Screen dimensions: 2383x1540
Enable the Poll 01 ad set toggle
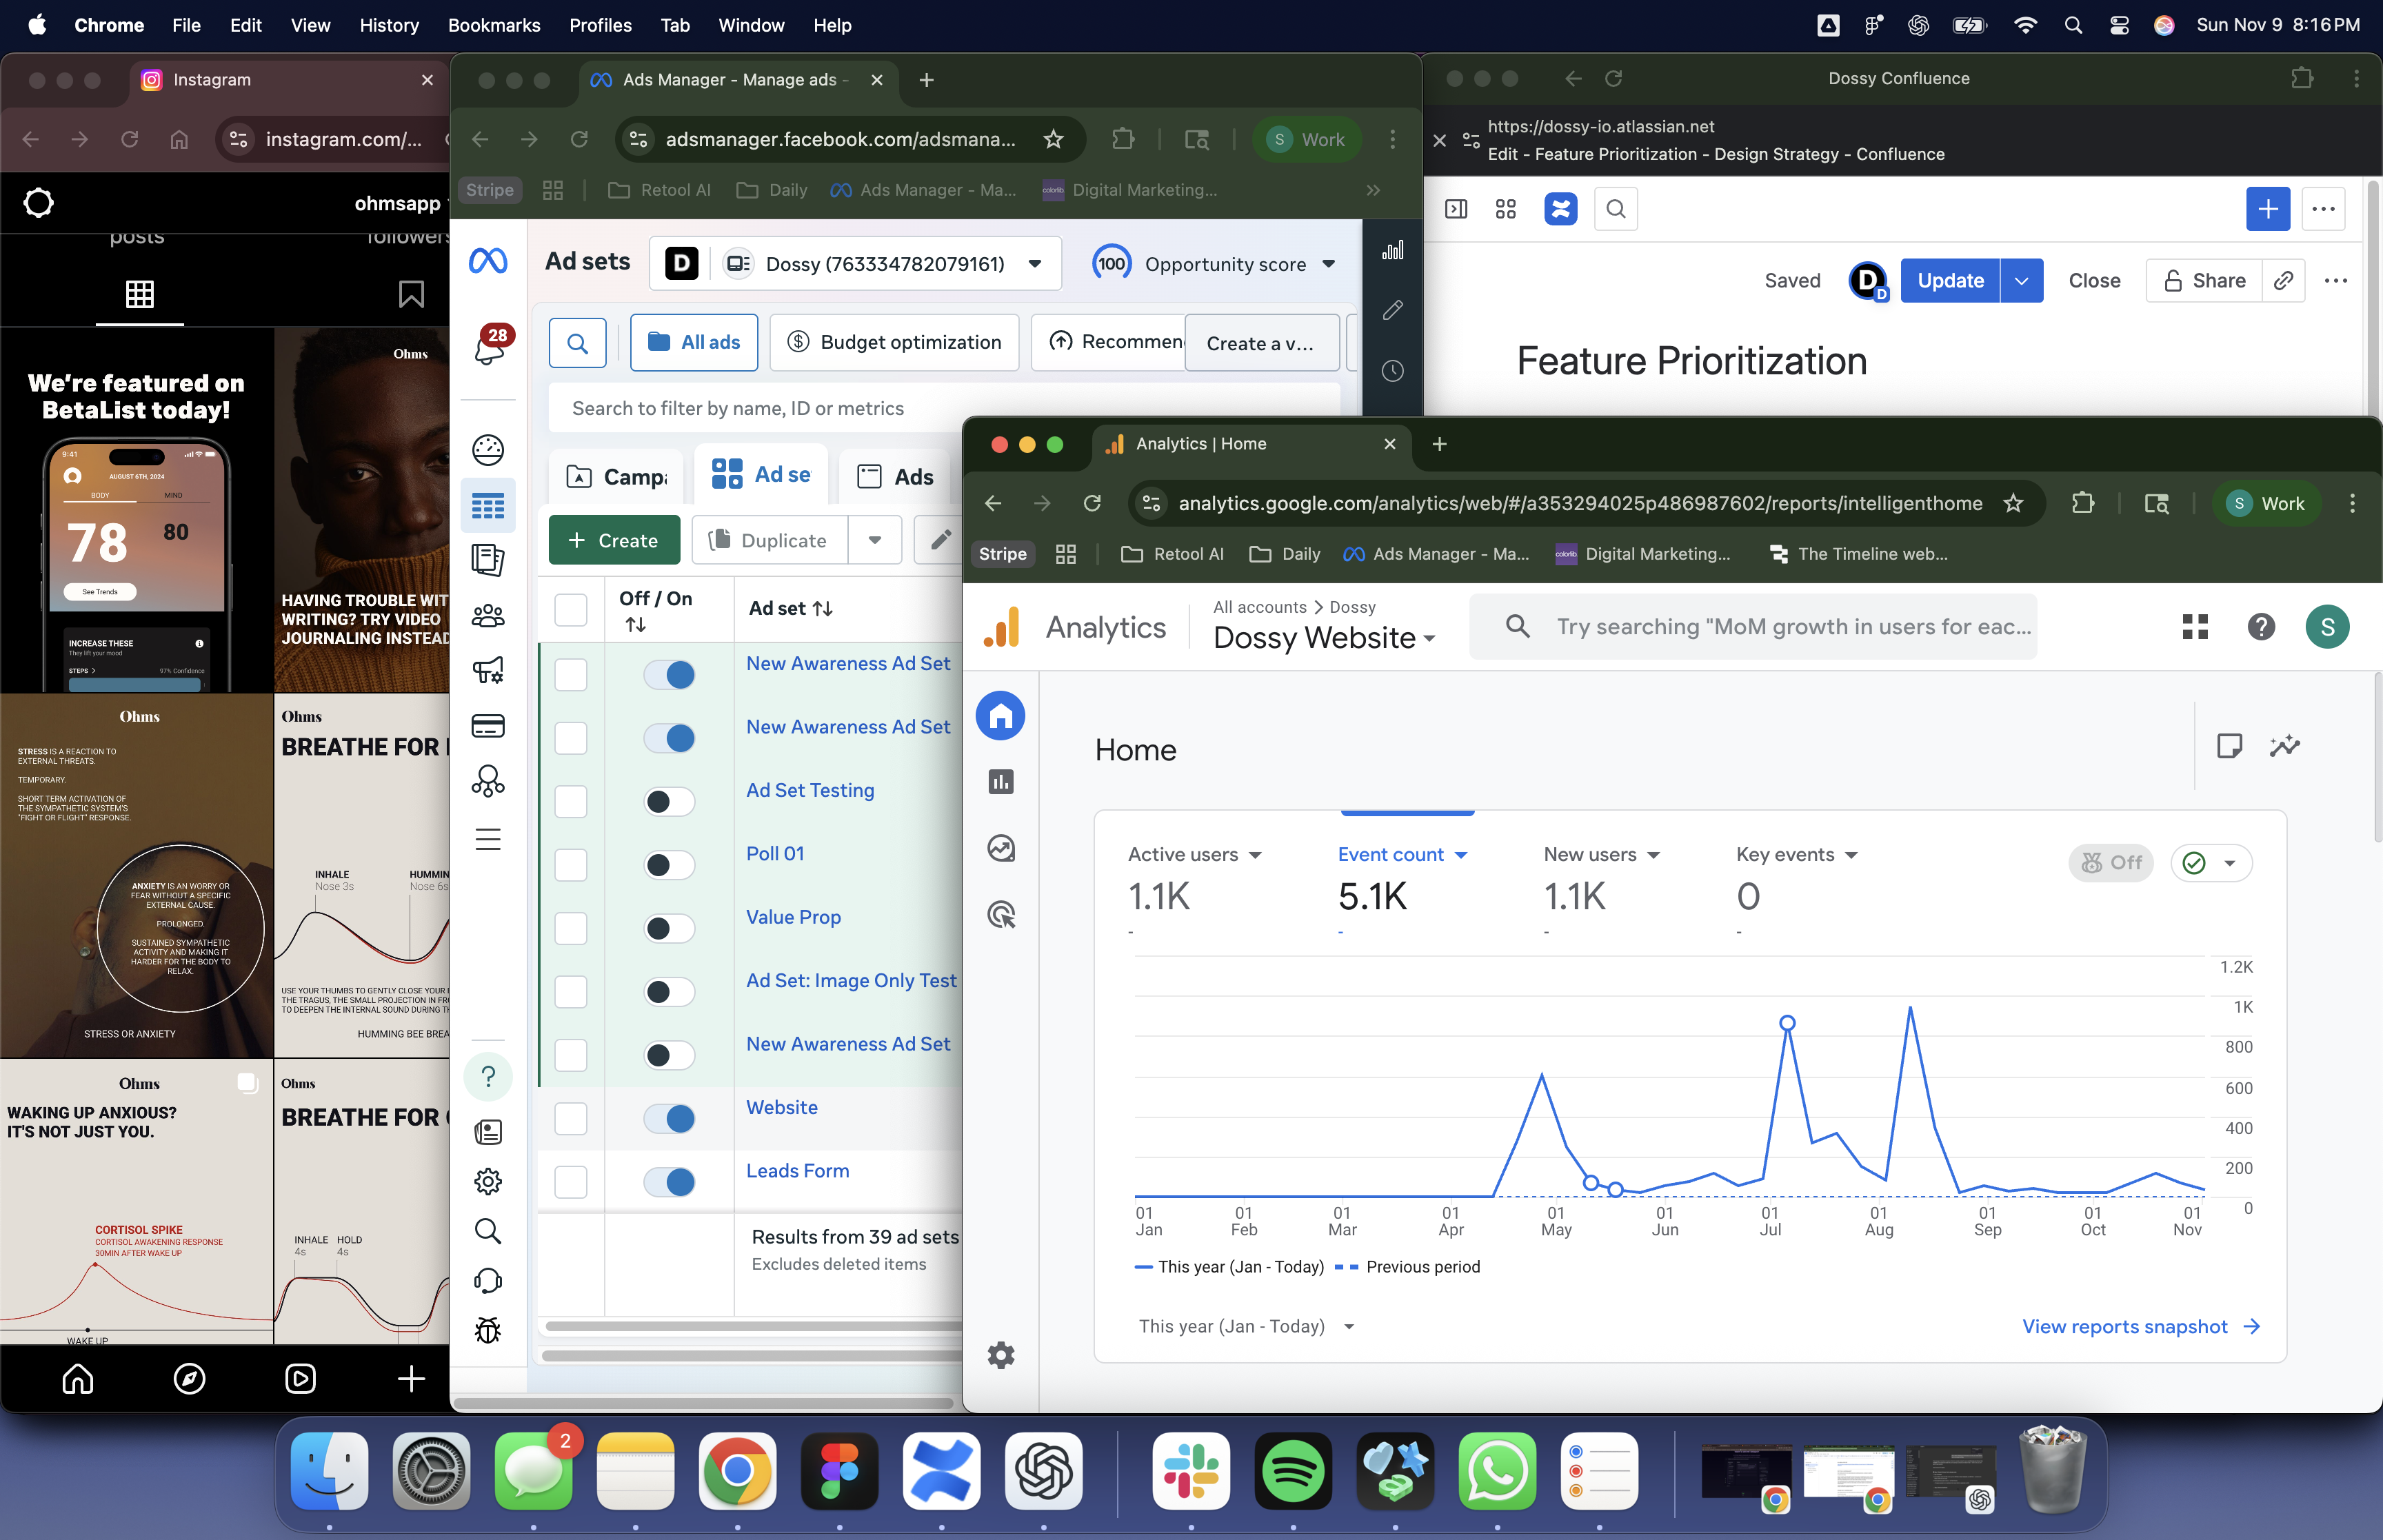point(669,864)
